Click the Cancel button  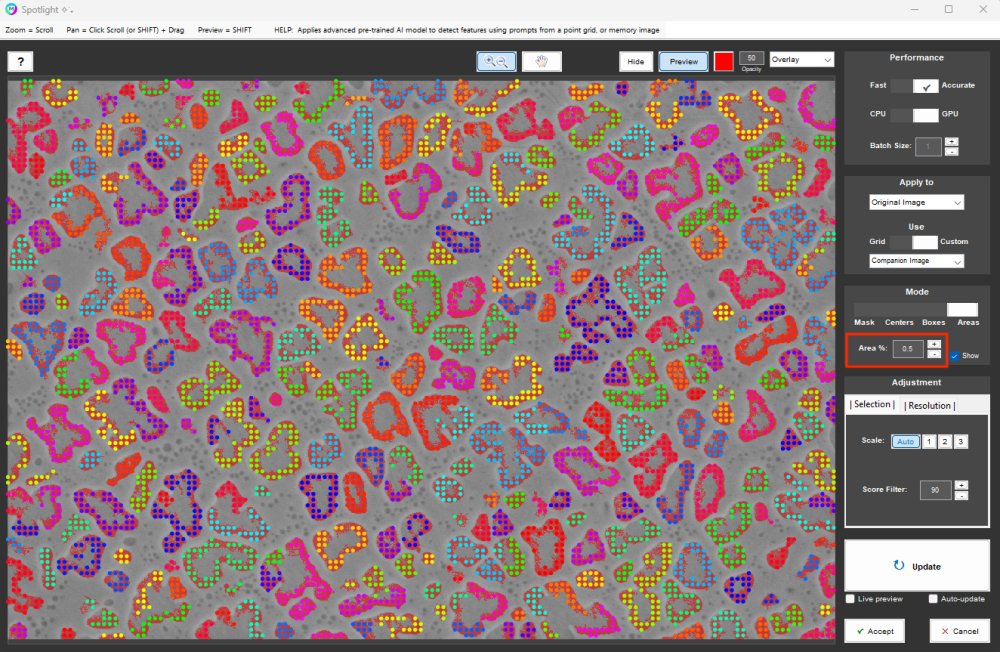[x=959, y=631]
